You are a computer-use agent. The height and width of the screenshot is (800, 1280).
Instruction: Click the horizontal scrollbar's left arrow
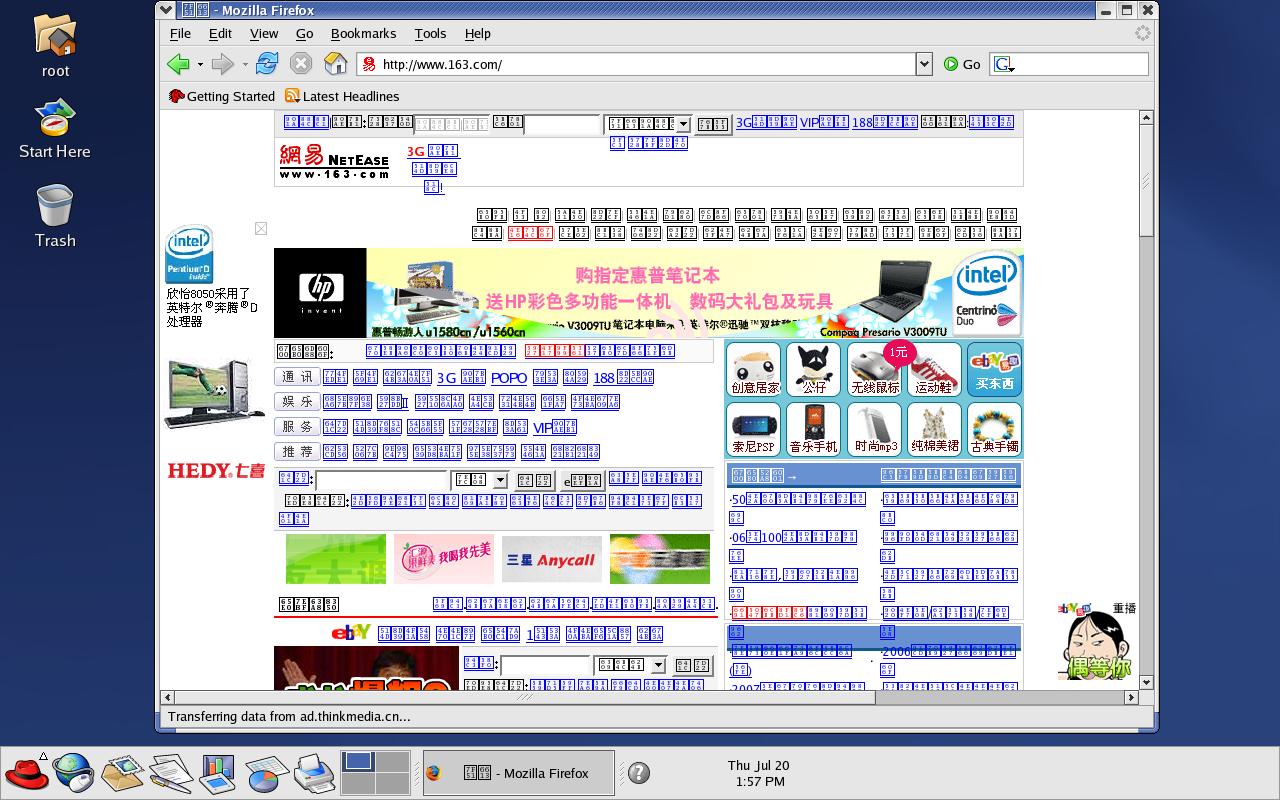tap(167, 697)
